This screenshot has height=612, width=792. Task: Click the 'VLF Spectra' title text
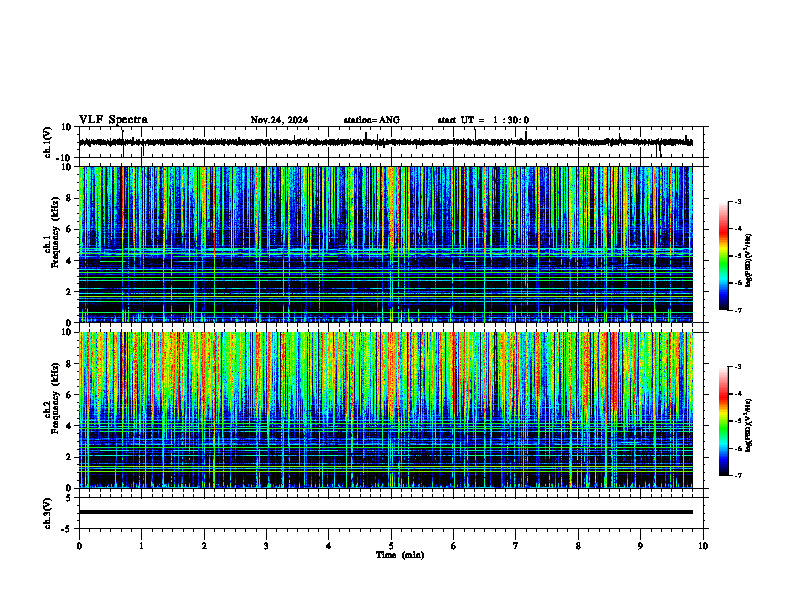click(113, 120)
